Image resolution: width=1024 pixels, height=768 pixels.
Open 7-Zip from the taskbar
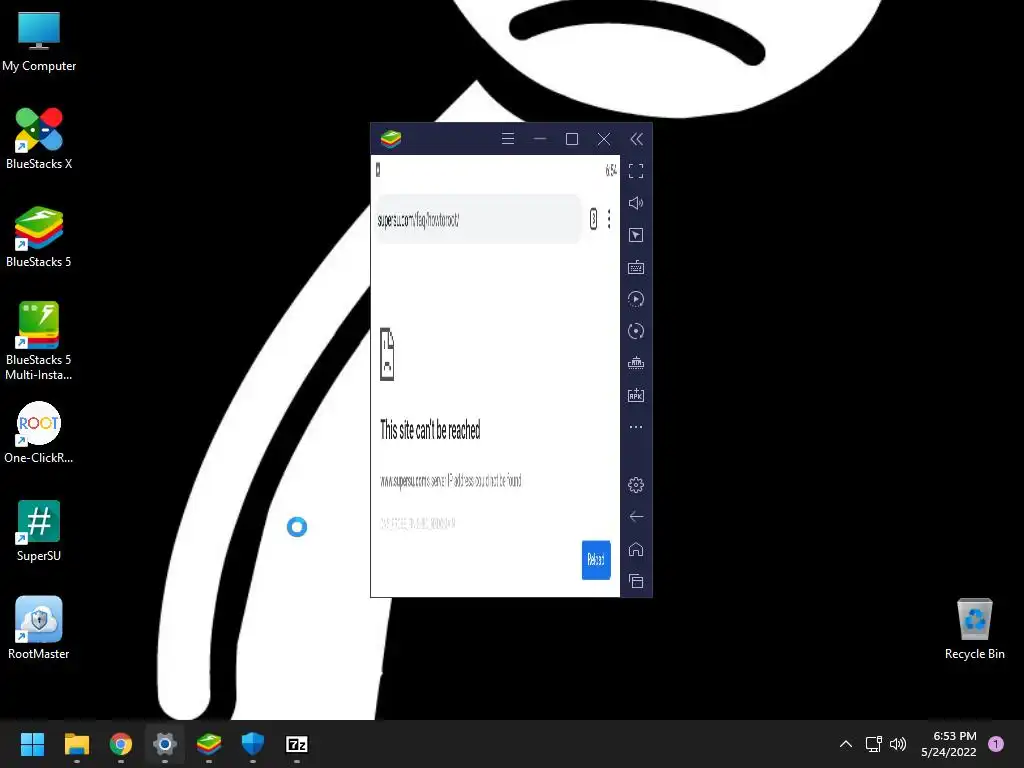click(296, 744)
